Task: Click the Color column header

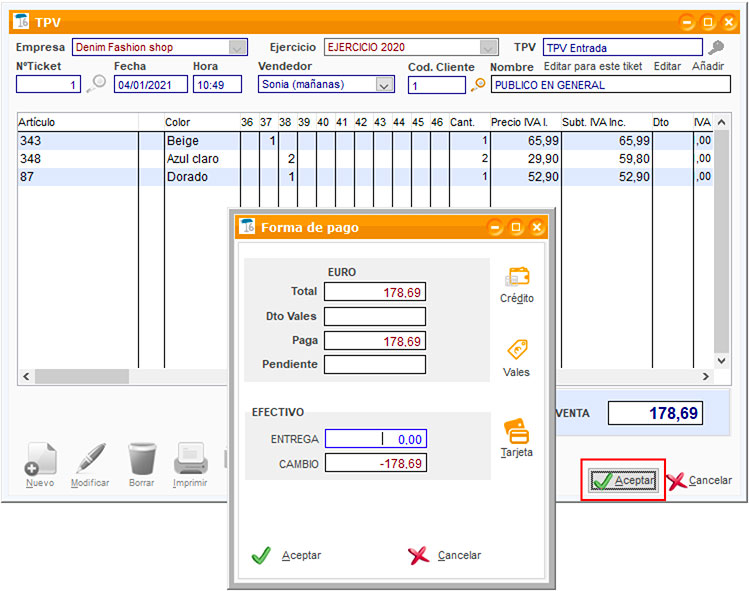Action: click(x=202, y=122)
